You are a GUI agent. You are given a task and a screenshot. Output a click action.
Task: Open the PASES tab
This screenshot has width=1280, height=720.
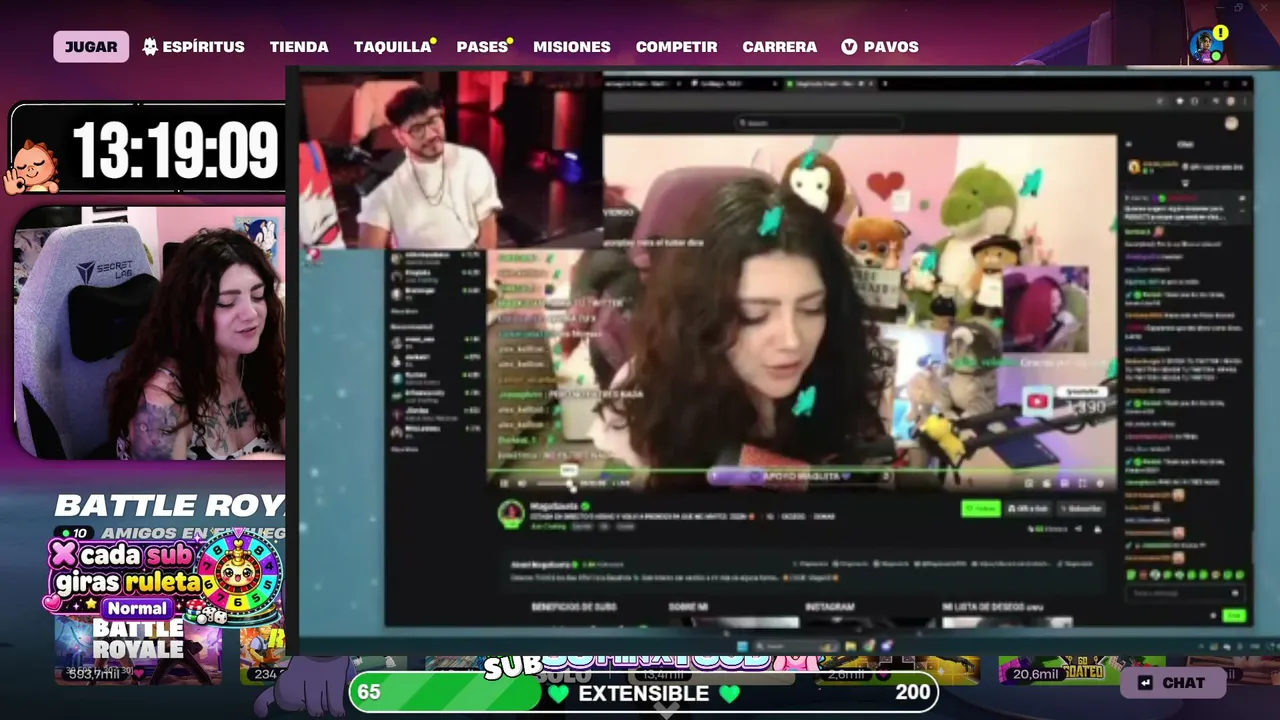coord(482,47)
